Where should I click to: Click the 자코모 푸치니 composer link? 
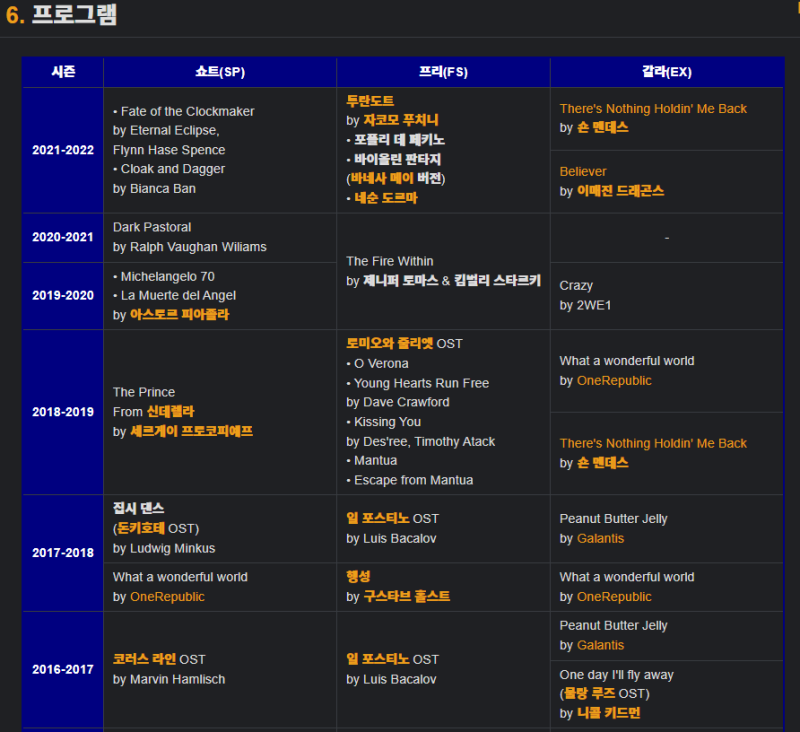pos(401,120)
